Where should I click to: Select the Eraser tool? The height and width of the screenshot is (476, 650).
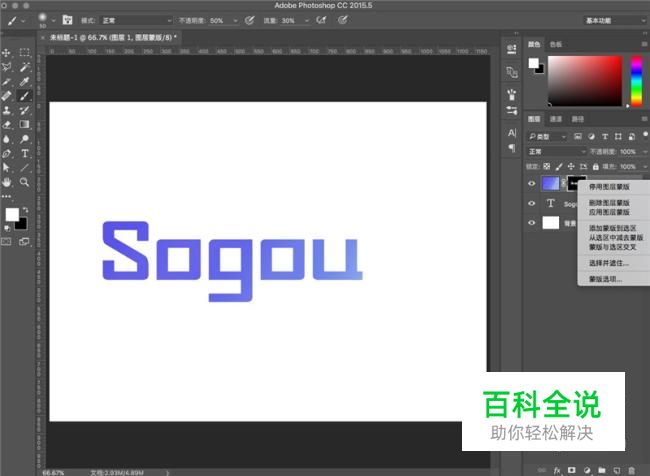(6, 124)
